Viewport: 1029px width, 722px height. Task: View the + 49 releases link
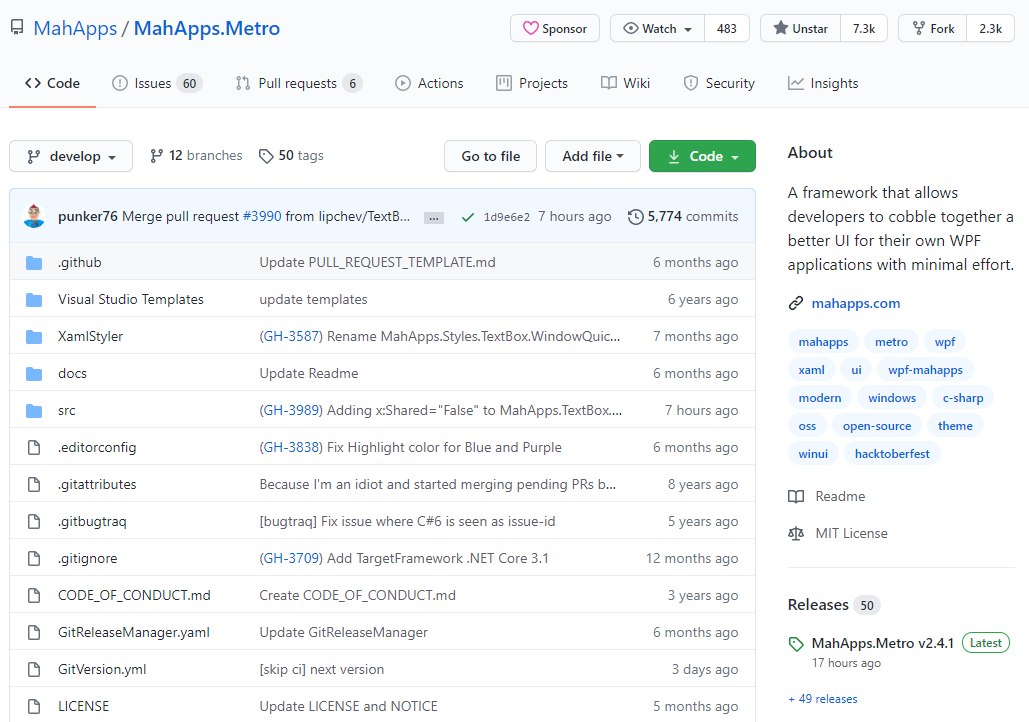(822, 699)
